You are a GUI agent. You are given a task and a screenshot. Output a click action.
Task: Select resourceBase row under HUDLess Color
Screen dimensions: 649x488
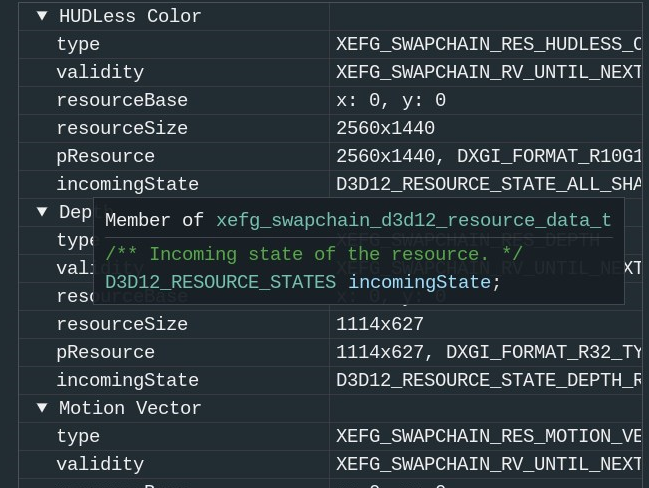122,100
